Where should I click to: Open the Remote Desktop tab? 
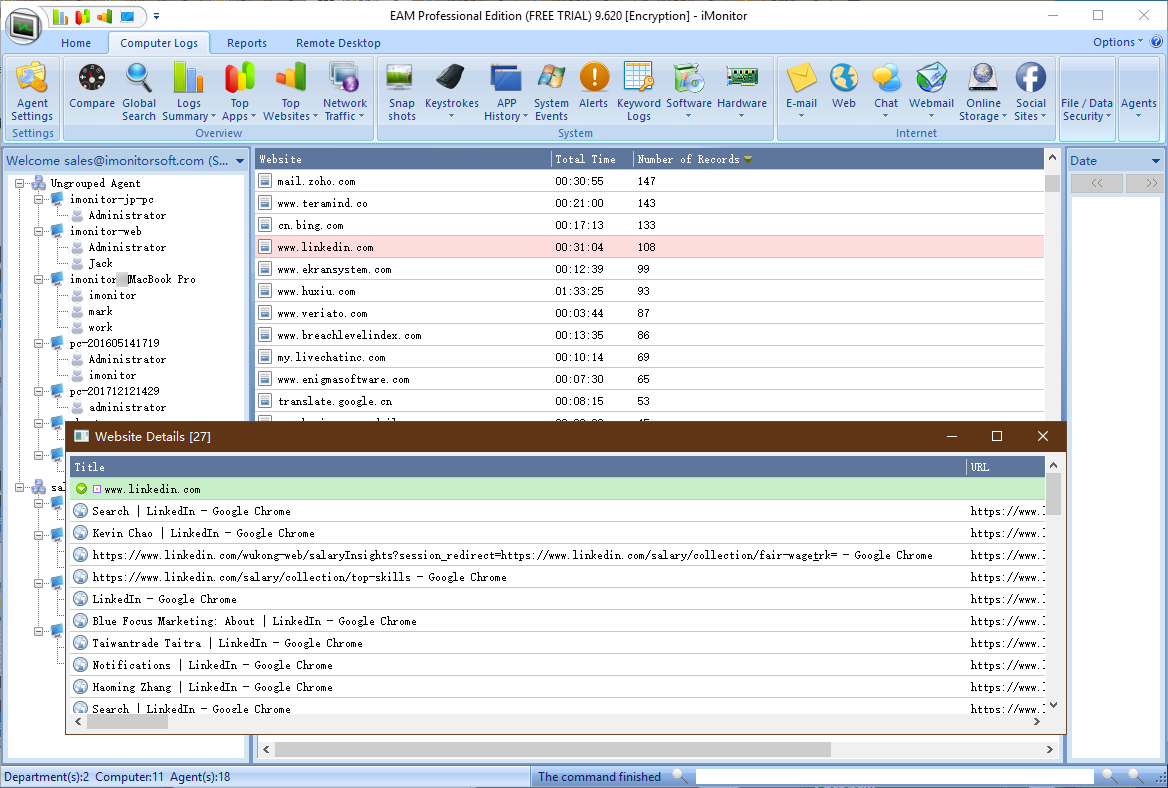point(338,43)
